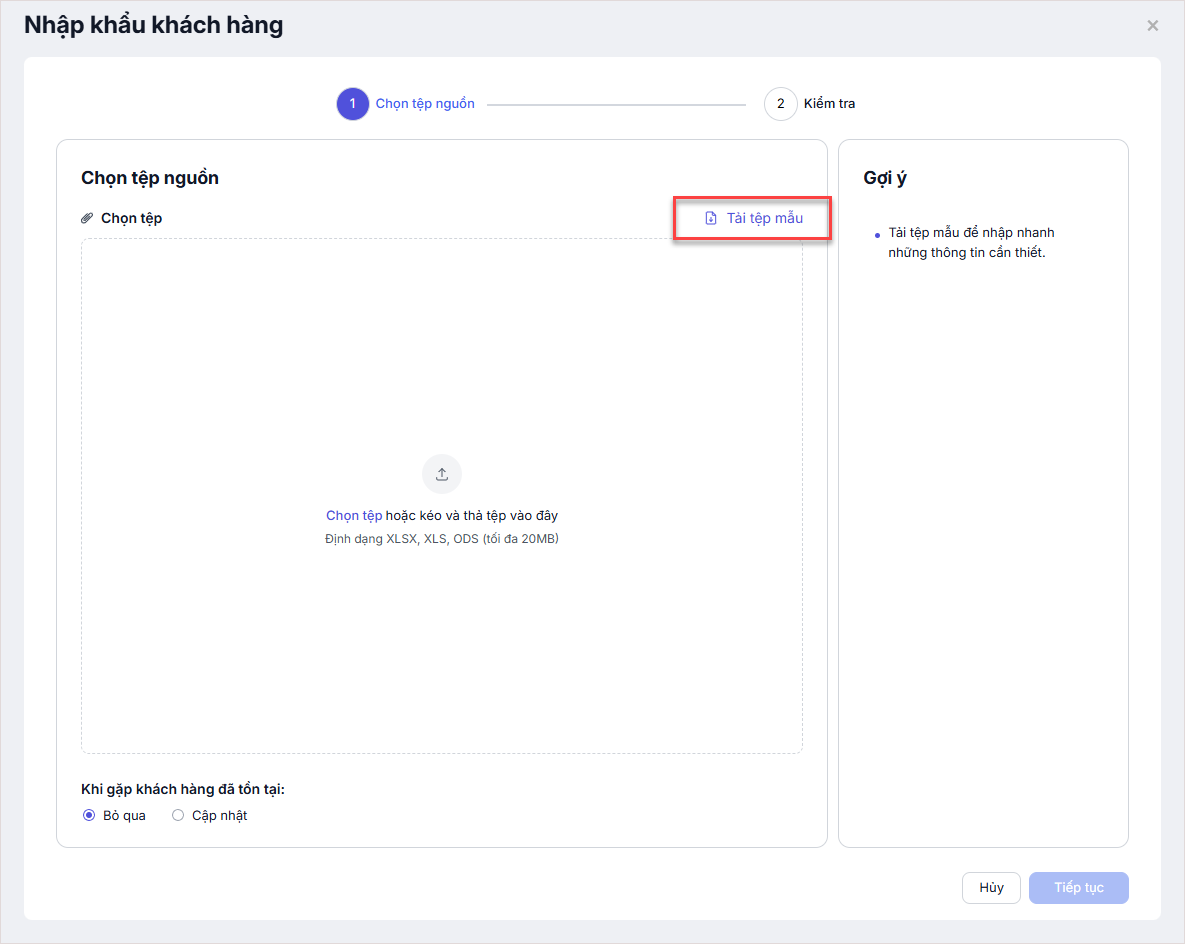Select the Bỏ qua radio button
This screenshot has width=1185, height=944.
click(x=89, y=815)
